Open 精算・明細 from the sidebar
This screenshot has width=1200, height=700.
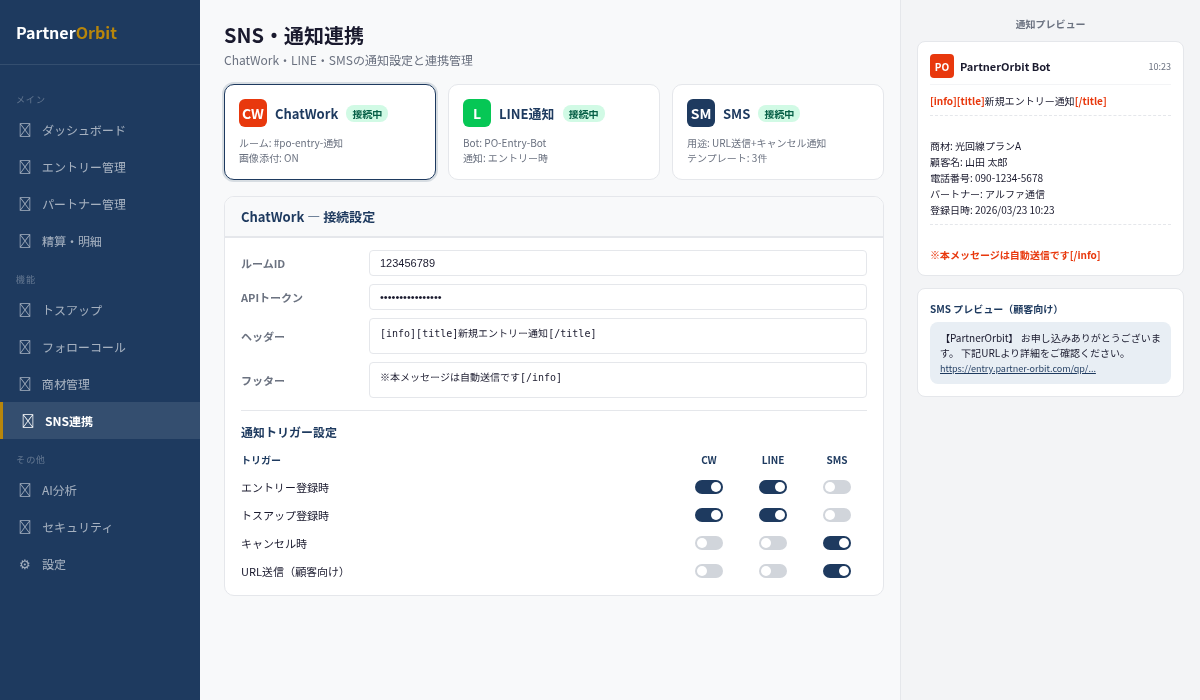click(x=72, y=241)
